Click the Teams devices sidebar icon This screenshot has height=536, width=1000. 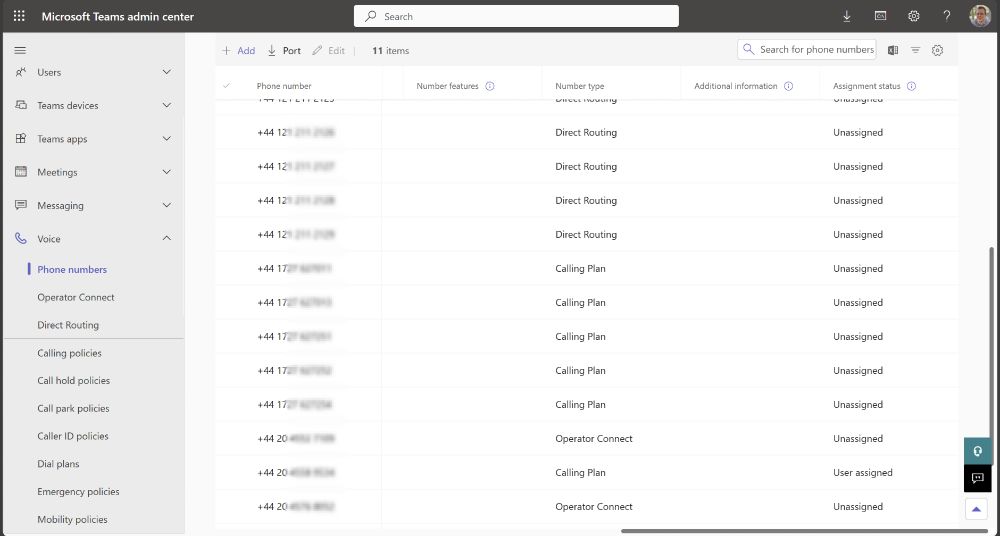20,105
